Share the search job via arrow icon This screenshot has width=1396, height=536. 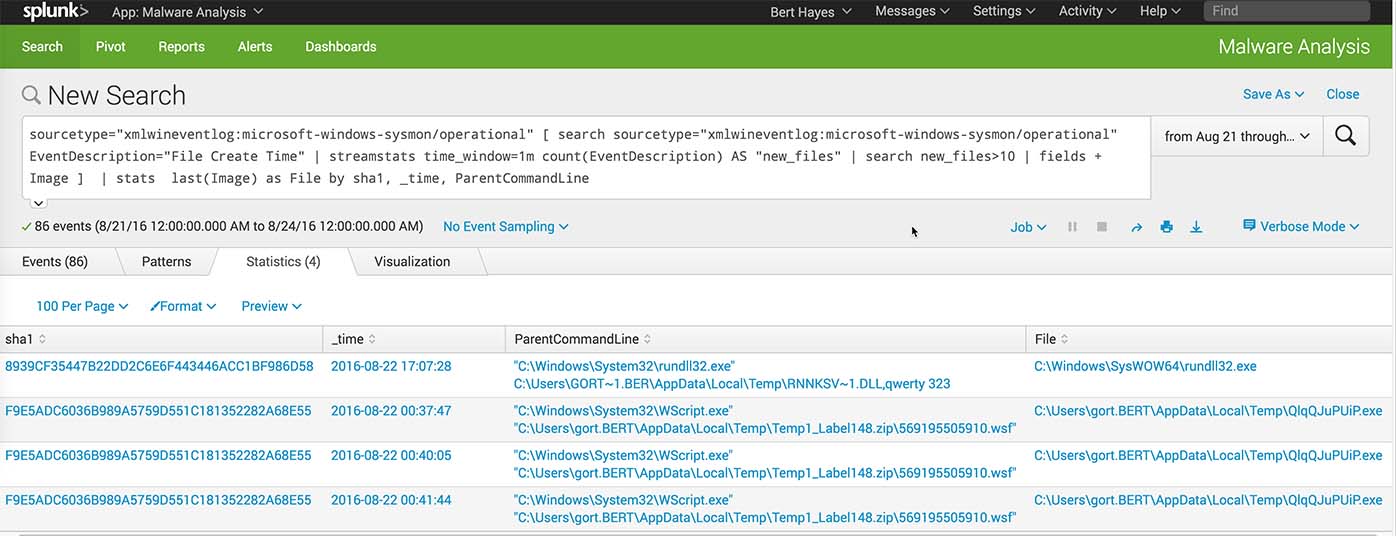point(1136,227)
